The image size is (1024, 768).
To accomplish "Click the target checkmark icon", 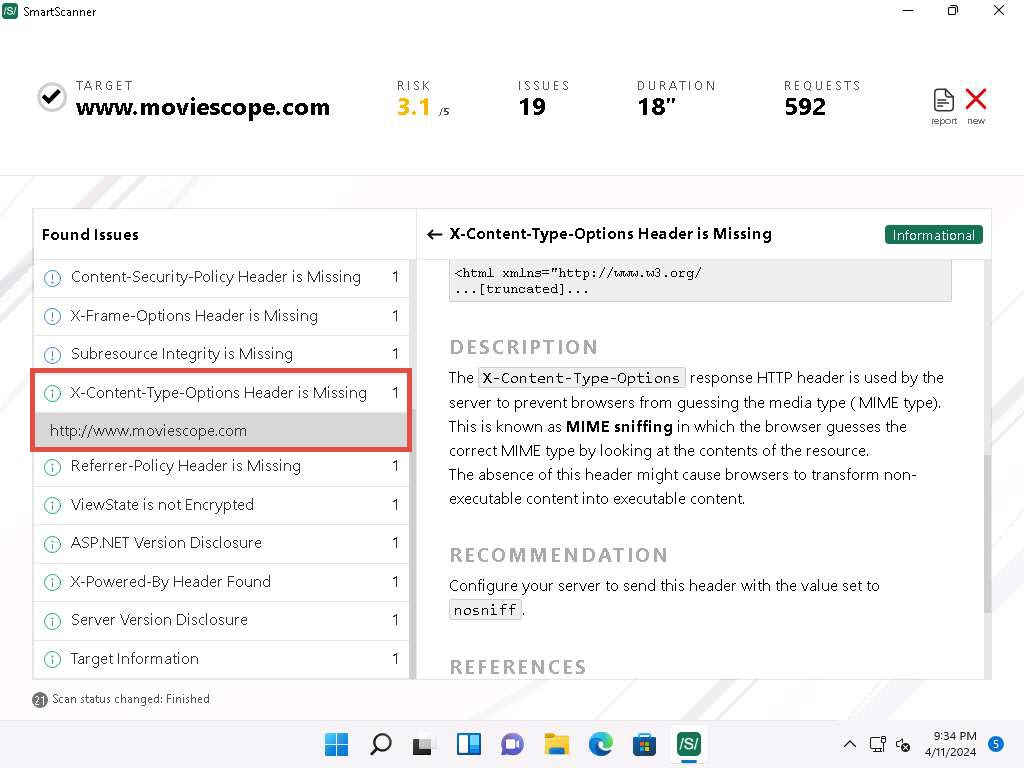I will tap(51, 97).
